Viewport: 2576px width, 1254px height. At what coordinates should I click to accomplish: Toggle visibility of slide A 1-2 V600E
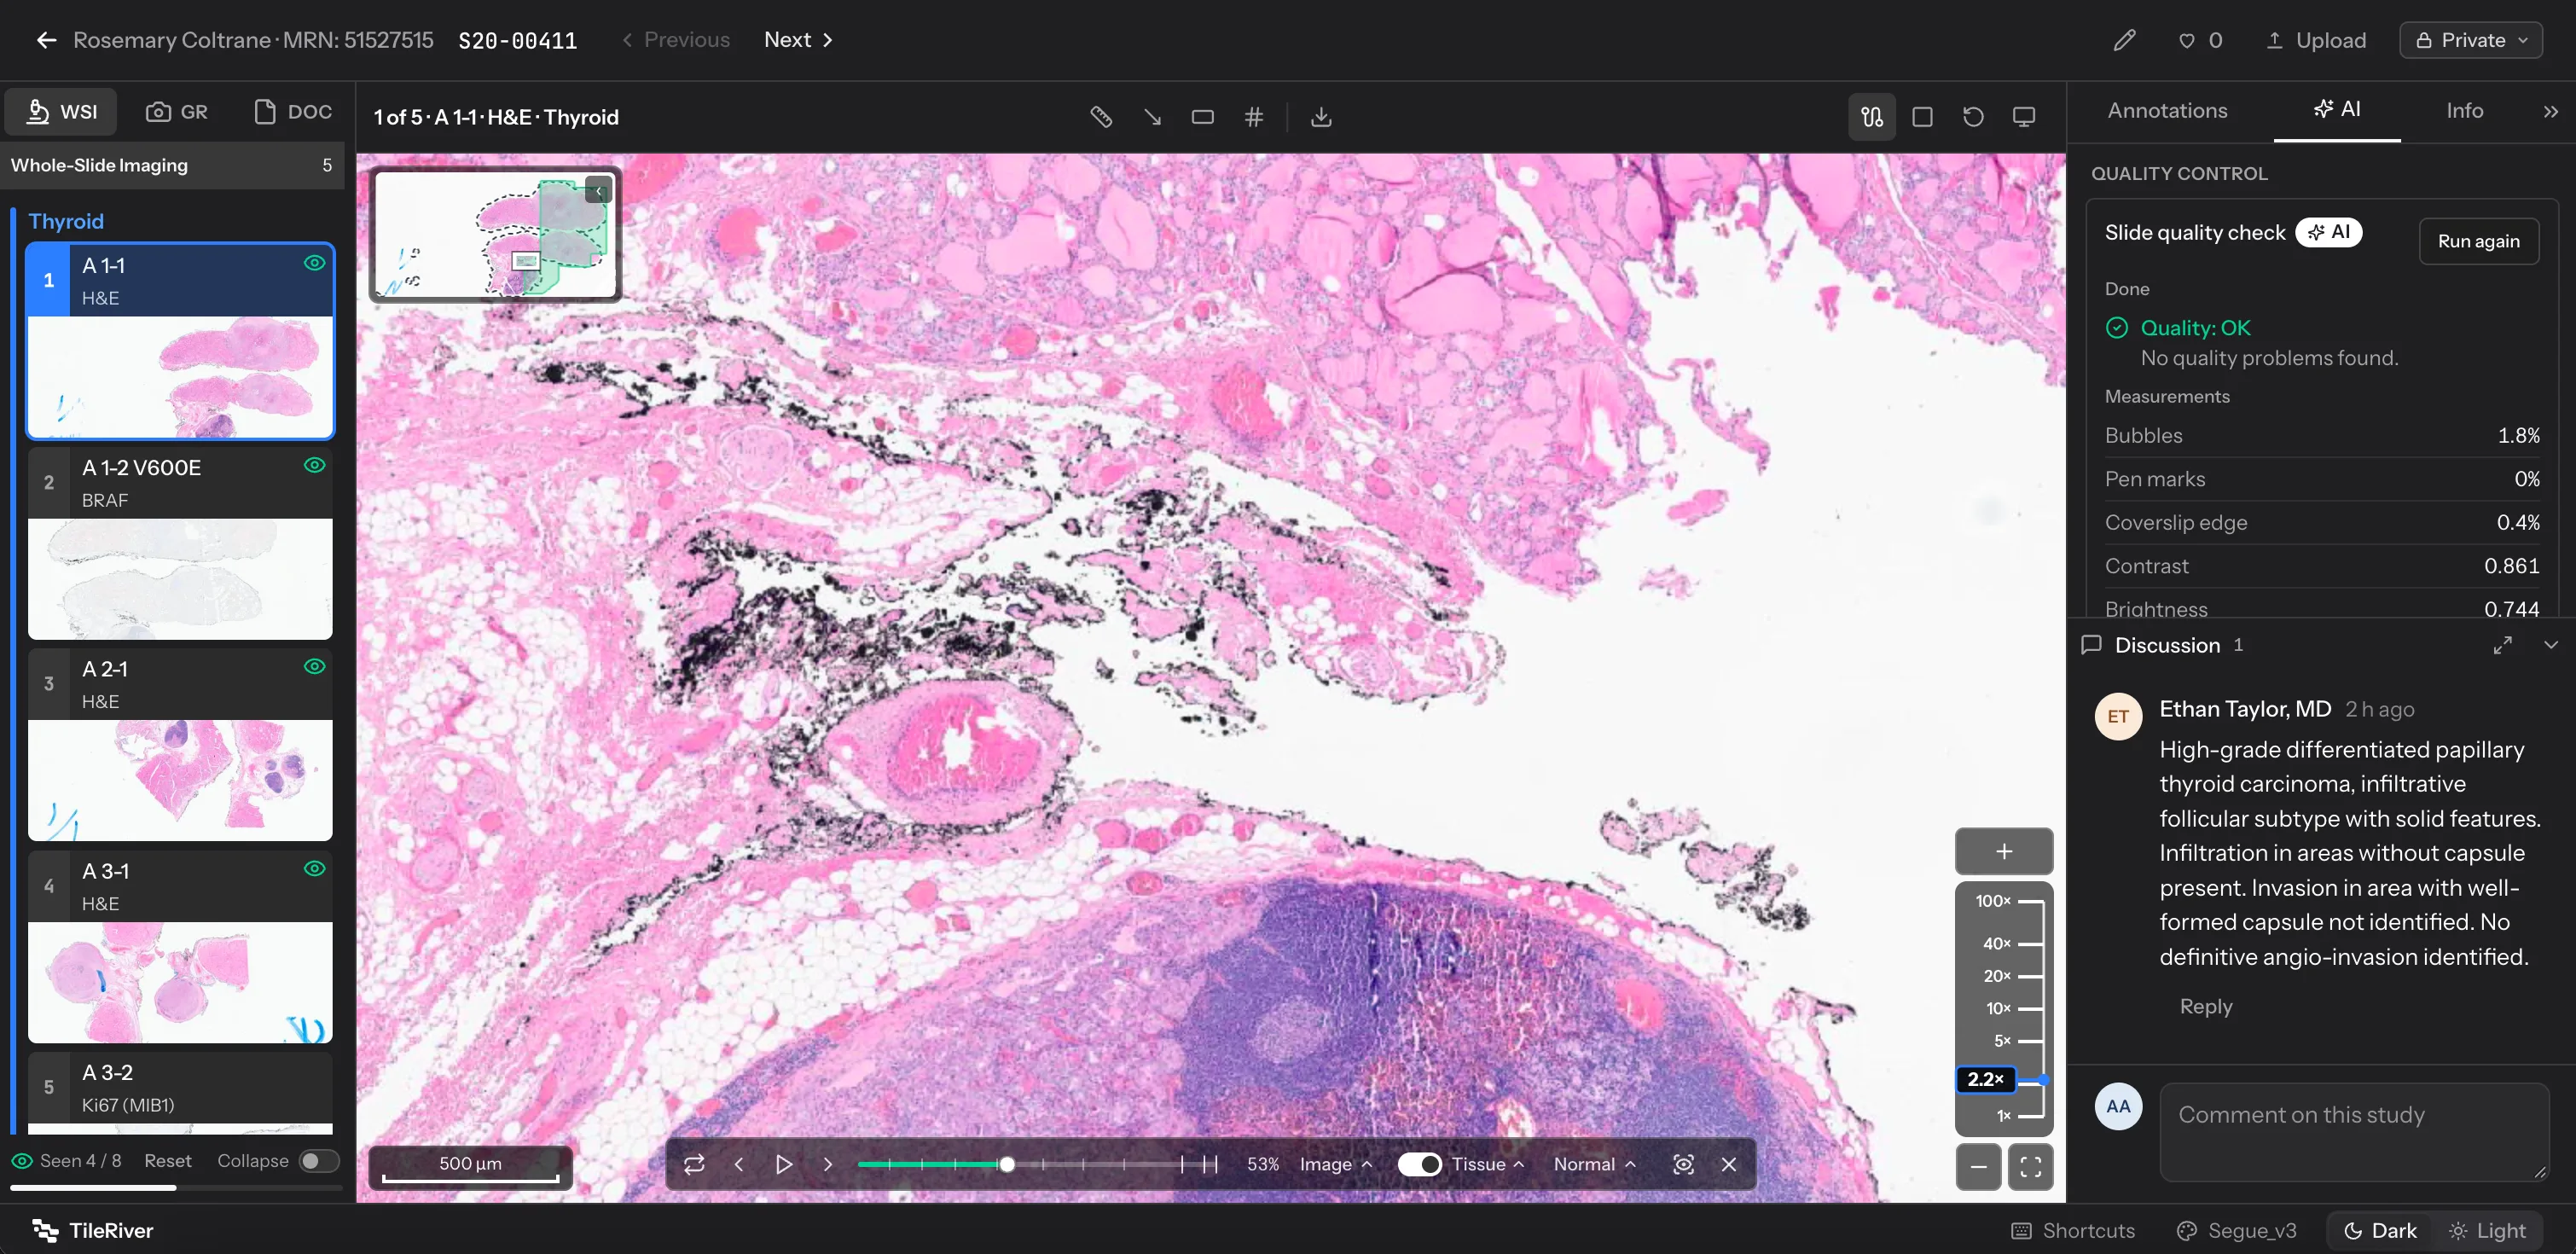coord(314,465)
